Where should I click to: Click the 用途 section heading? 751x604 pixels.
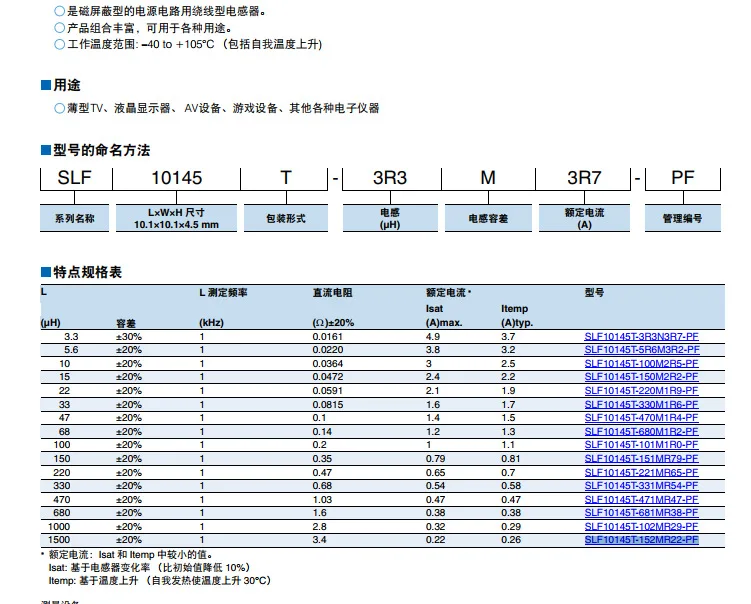click(67, 85)
